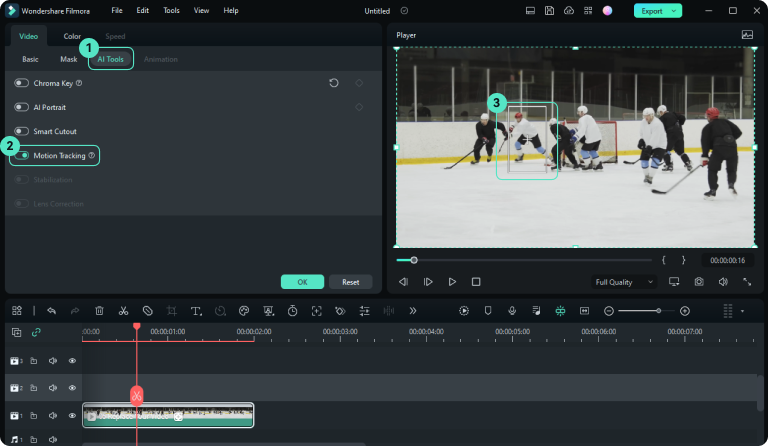This screenshot has height=446, width=768.
Task: Click the play-from-start frame step icon
Action: [428, 282]
